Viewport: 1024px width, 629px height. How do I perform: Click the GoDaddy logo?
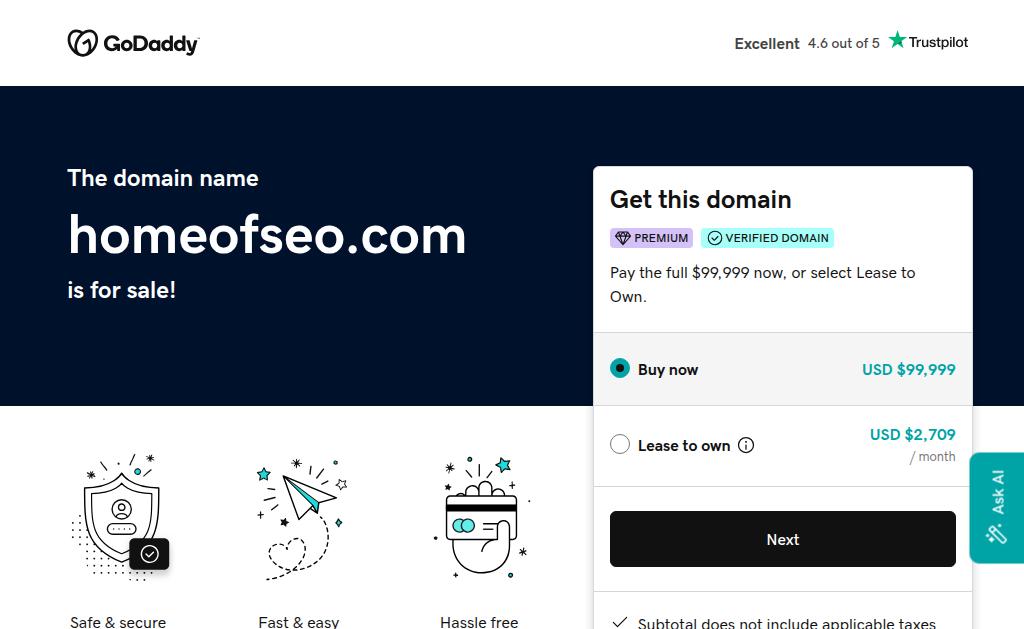[133, 43]
